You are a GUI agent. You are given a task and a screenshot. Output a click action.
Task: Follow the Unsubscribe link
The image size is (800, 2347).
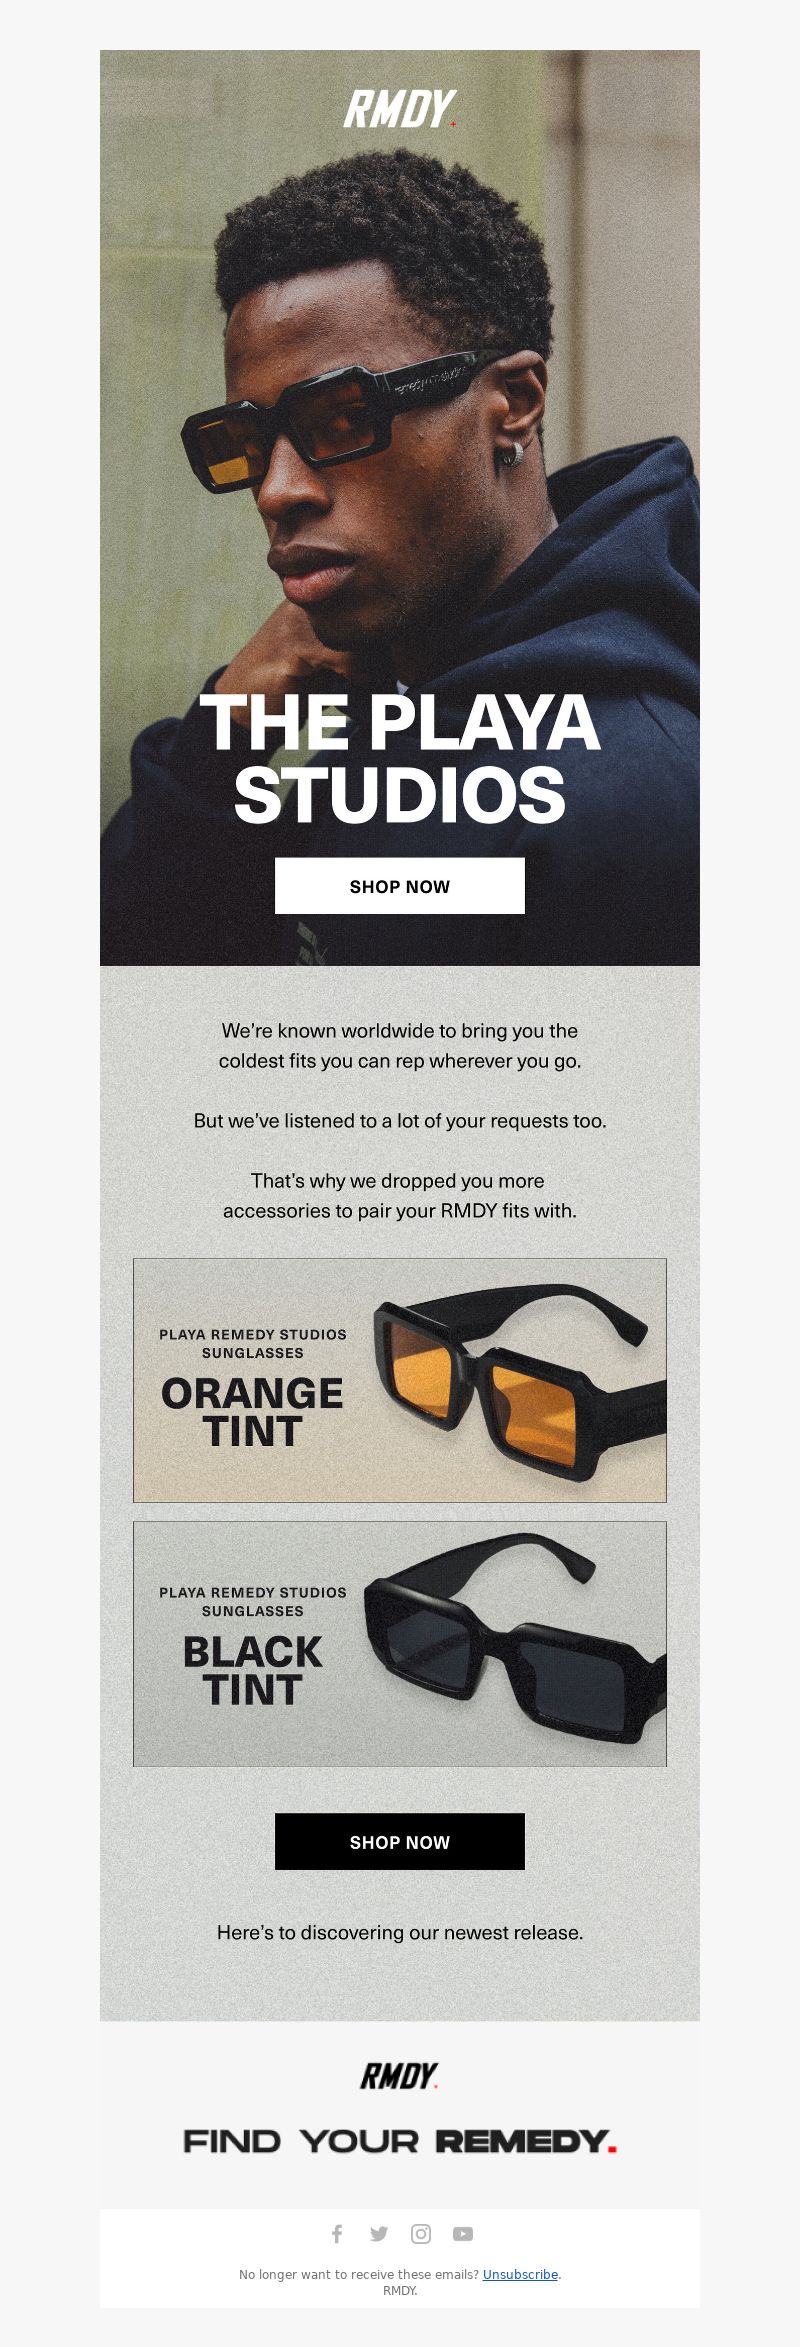pos(520,2274)
